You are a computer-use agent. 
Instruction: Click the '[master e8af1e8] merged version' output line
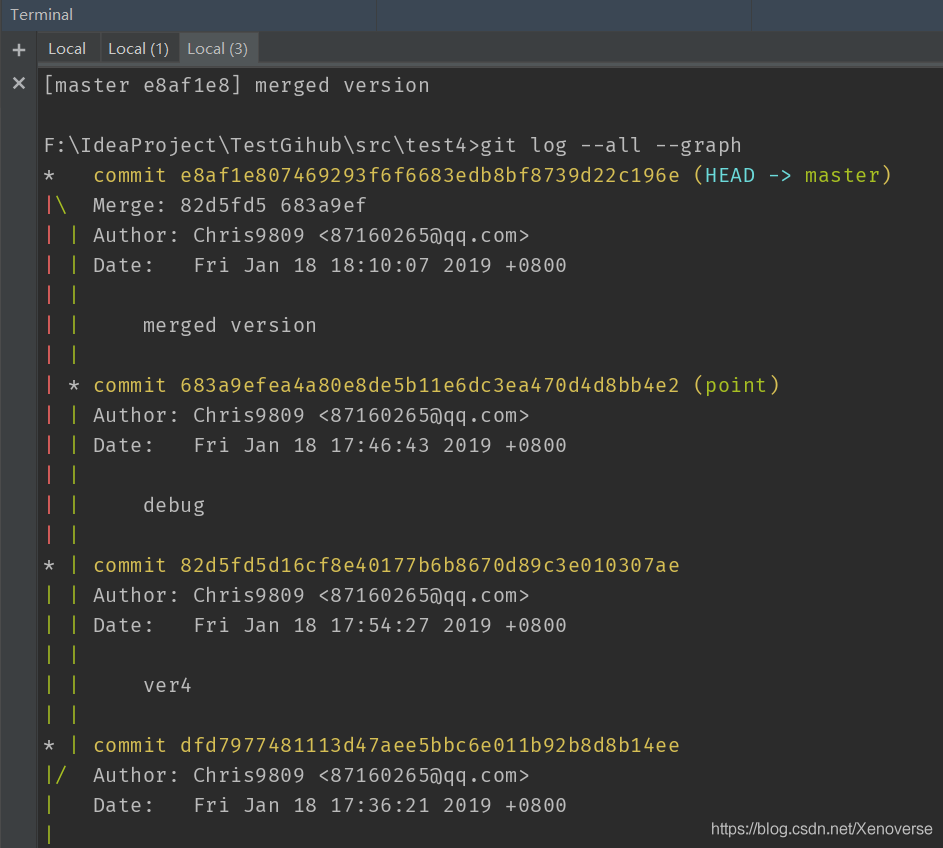point(236,86)
